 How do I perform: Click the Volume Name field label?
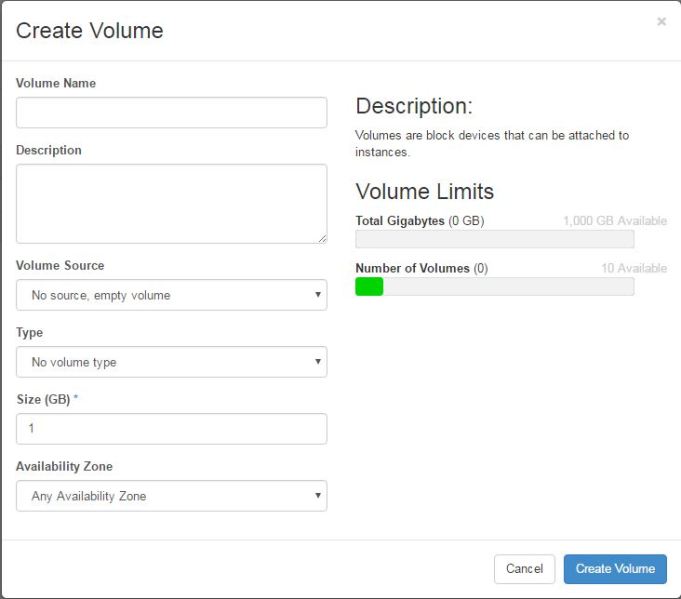click(x=56, y=83)
